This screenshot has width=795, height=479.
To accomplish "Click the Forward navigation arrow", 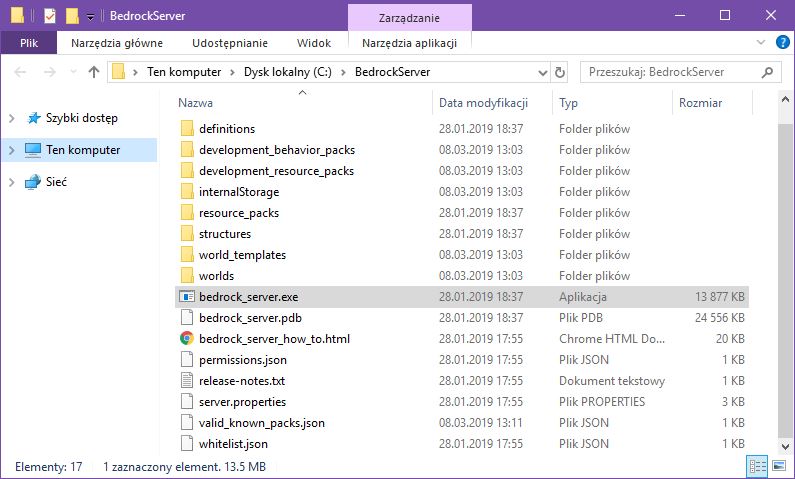I will coord(50,72).
